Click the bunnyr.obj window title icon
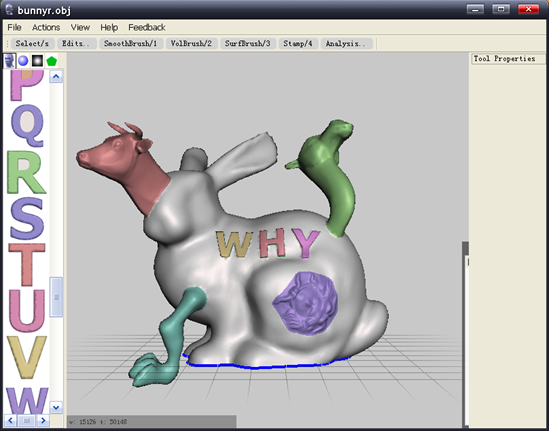 [9, 9]
